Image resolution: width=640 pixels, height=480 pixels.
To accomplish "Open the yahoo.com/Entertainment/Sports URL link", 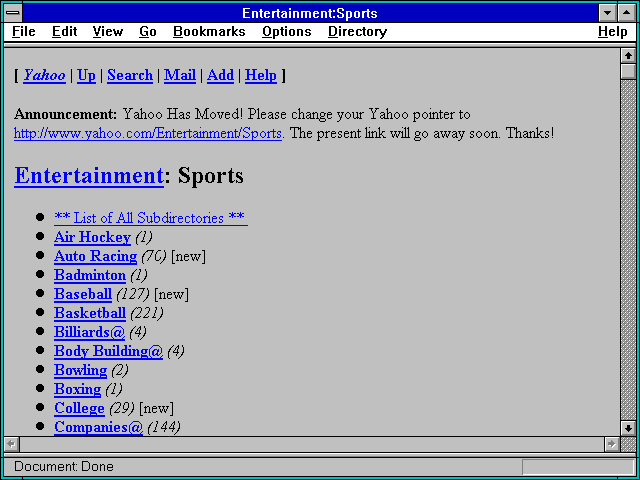I will 148,133.
